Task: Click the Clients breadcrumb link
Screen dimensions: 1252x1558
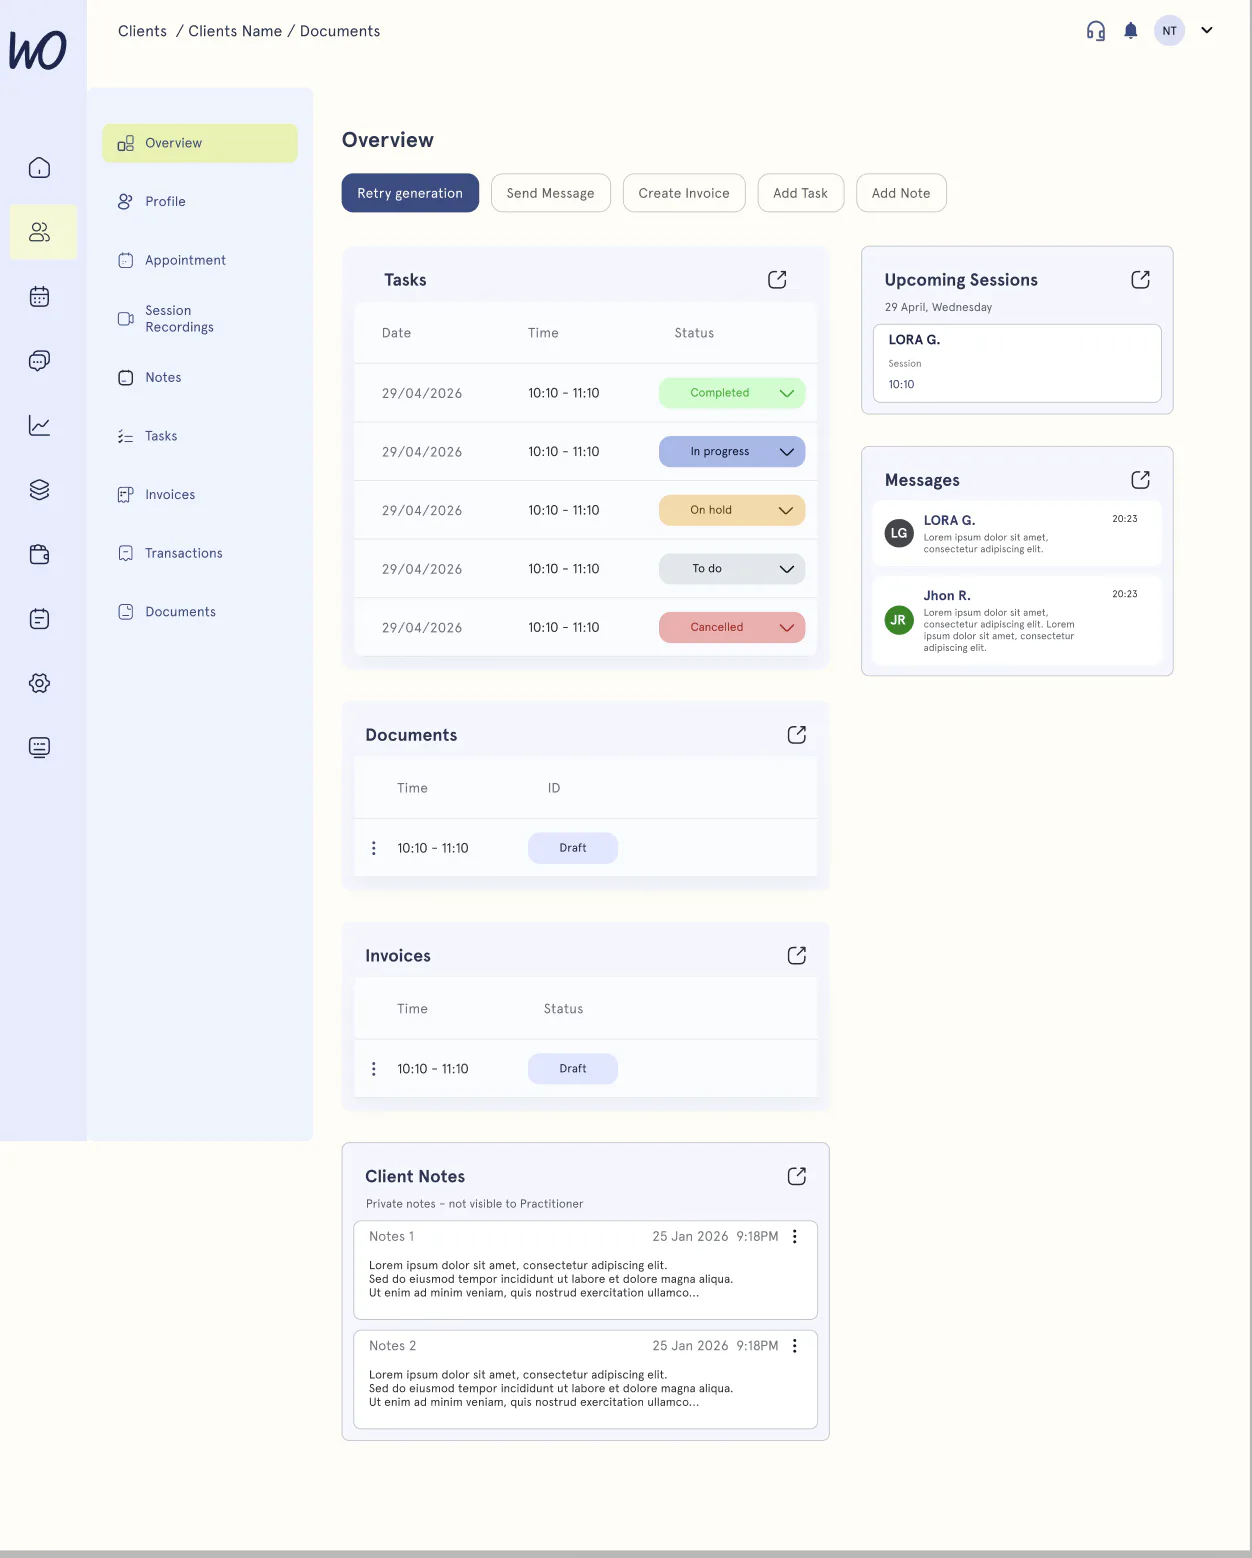Action: pyautogui.click(x=143, y=31)
